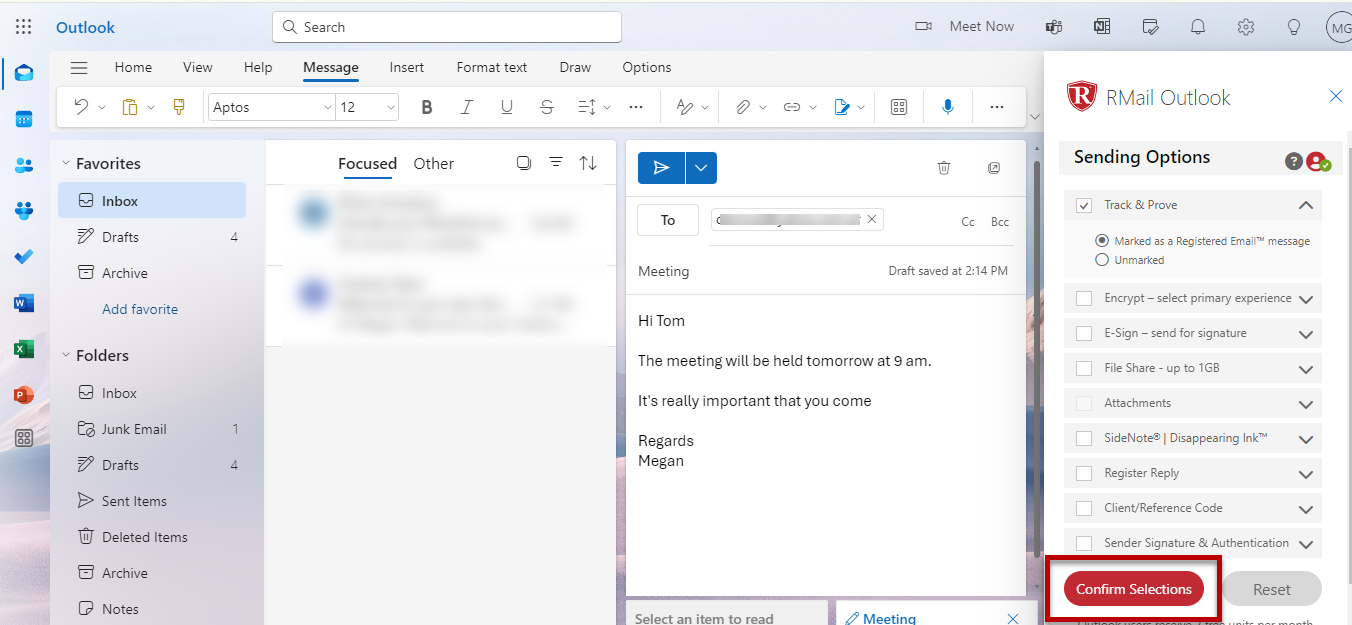Start Dictate with microphone icon
This screenshot has height=625, width=1352.
[947, 107]
